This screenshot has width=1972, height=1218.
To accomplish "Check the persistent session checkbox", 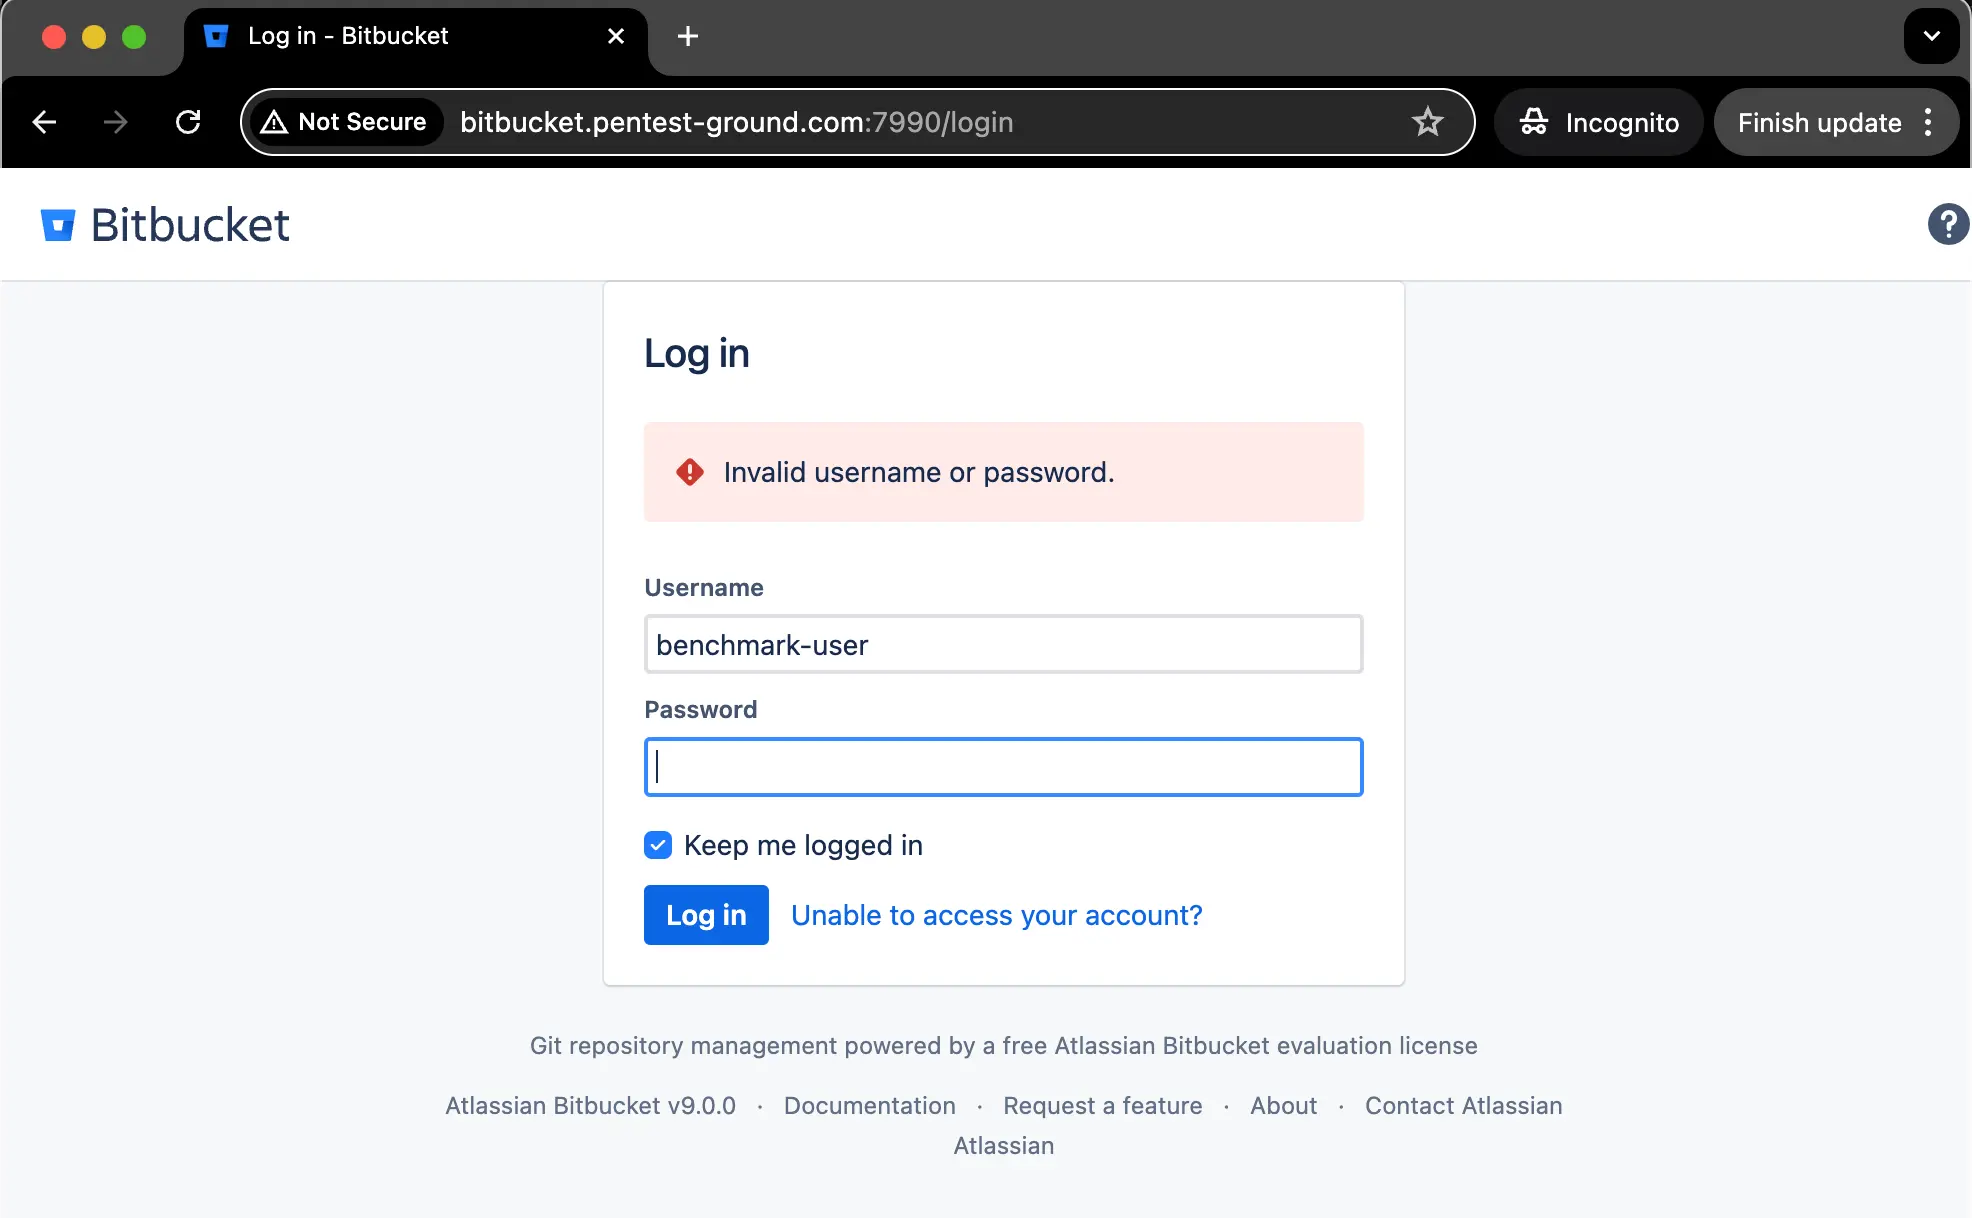I will pos(655,845).
